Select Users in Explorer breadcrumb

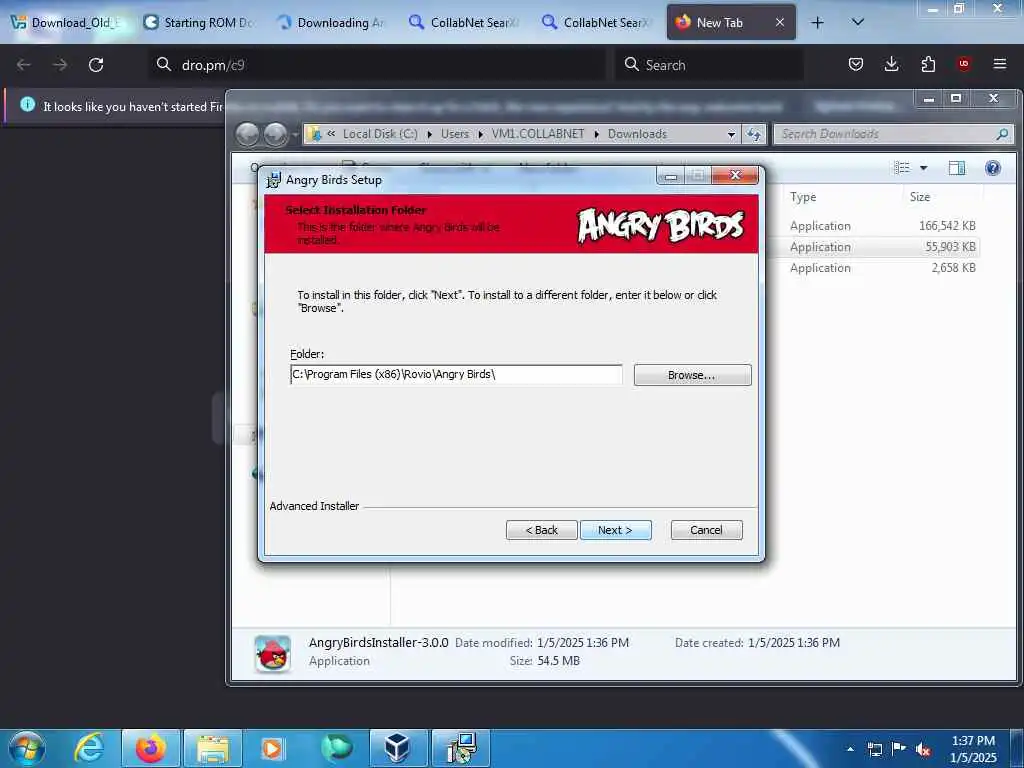tap(455, 134)
